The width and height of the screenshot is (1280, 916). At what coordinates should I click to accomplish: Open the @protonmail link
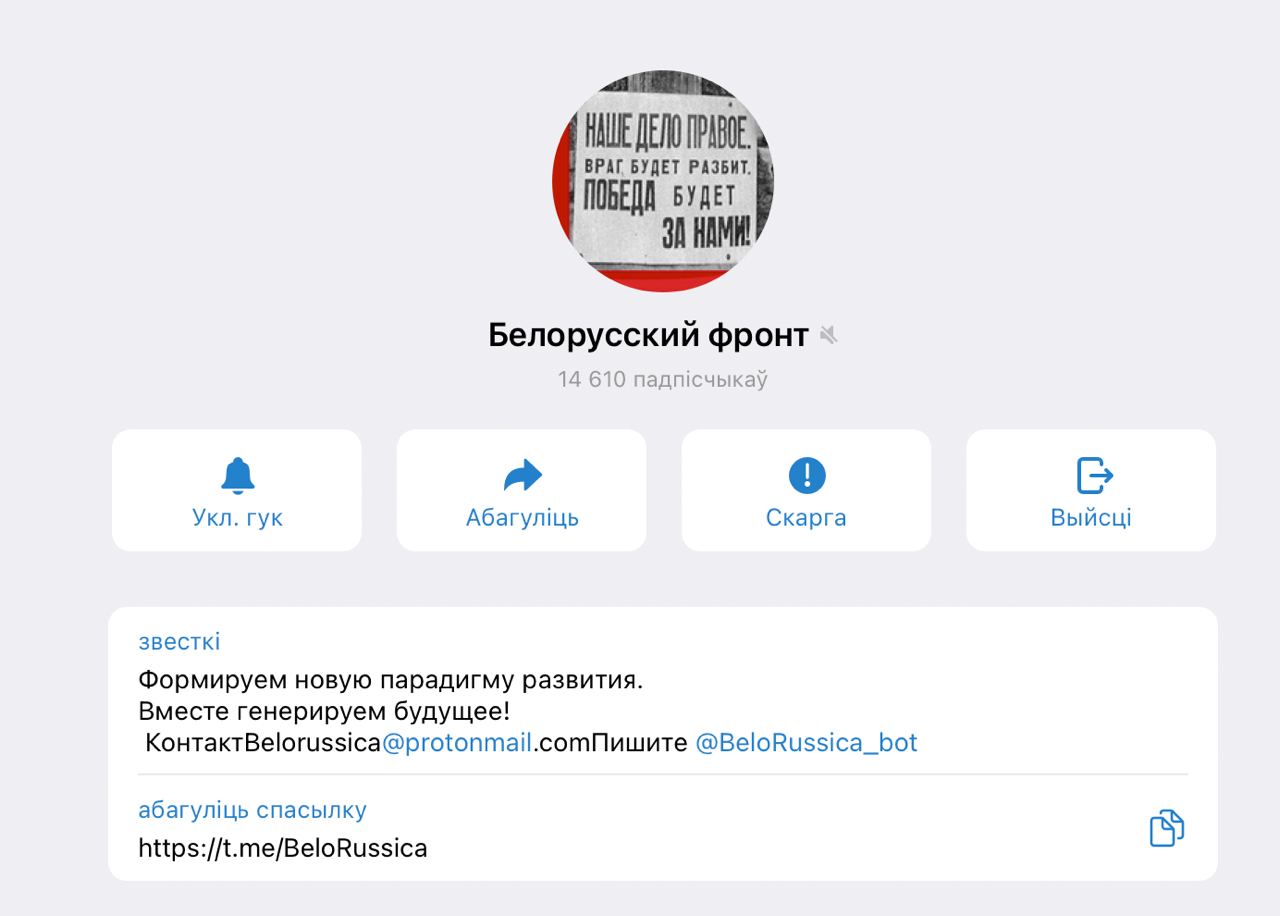tap(457, 743)
